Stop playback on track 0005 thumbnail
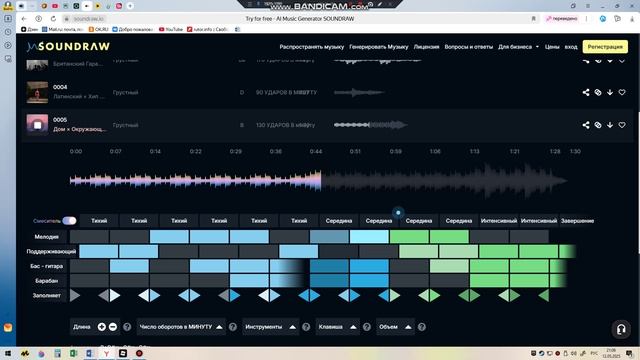Screen dimensions: 640x360 [x=37, y=125]
